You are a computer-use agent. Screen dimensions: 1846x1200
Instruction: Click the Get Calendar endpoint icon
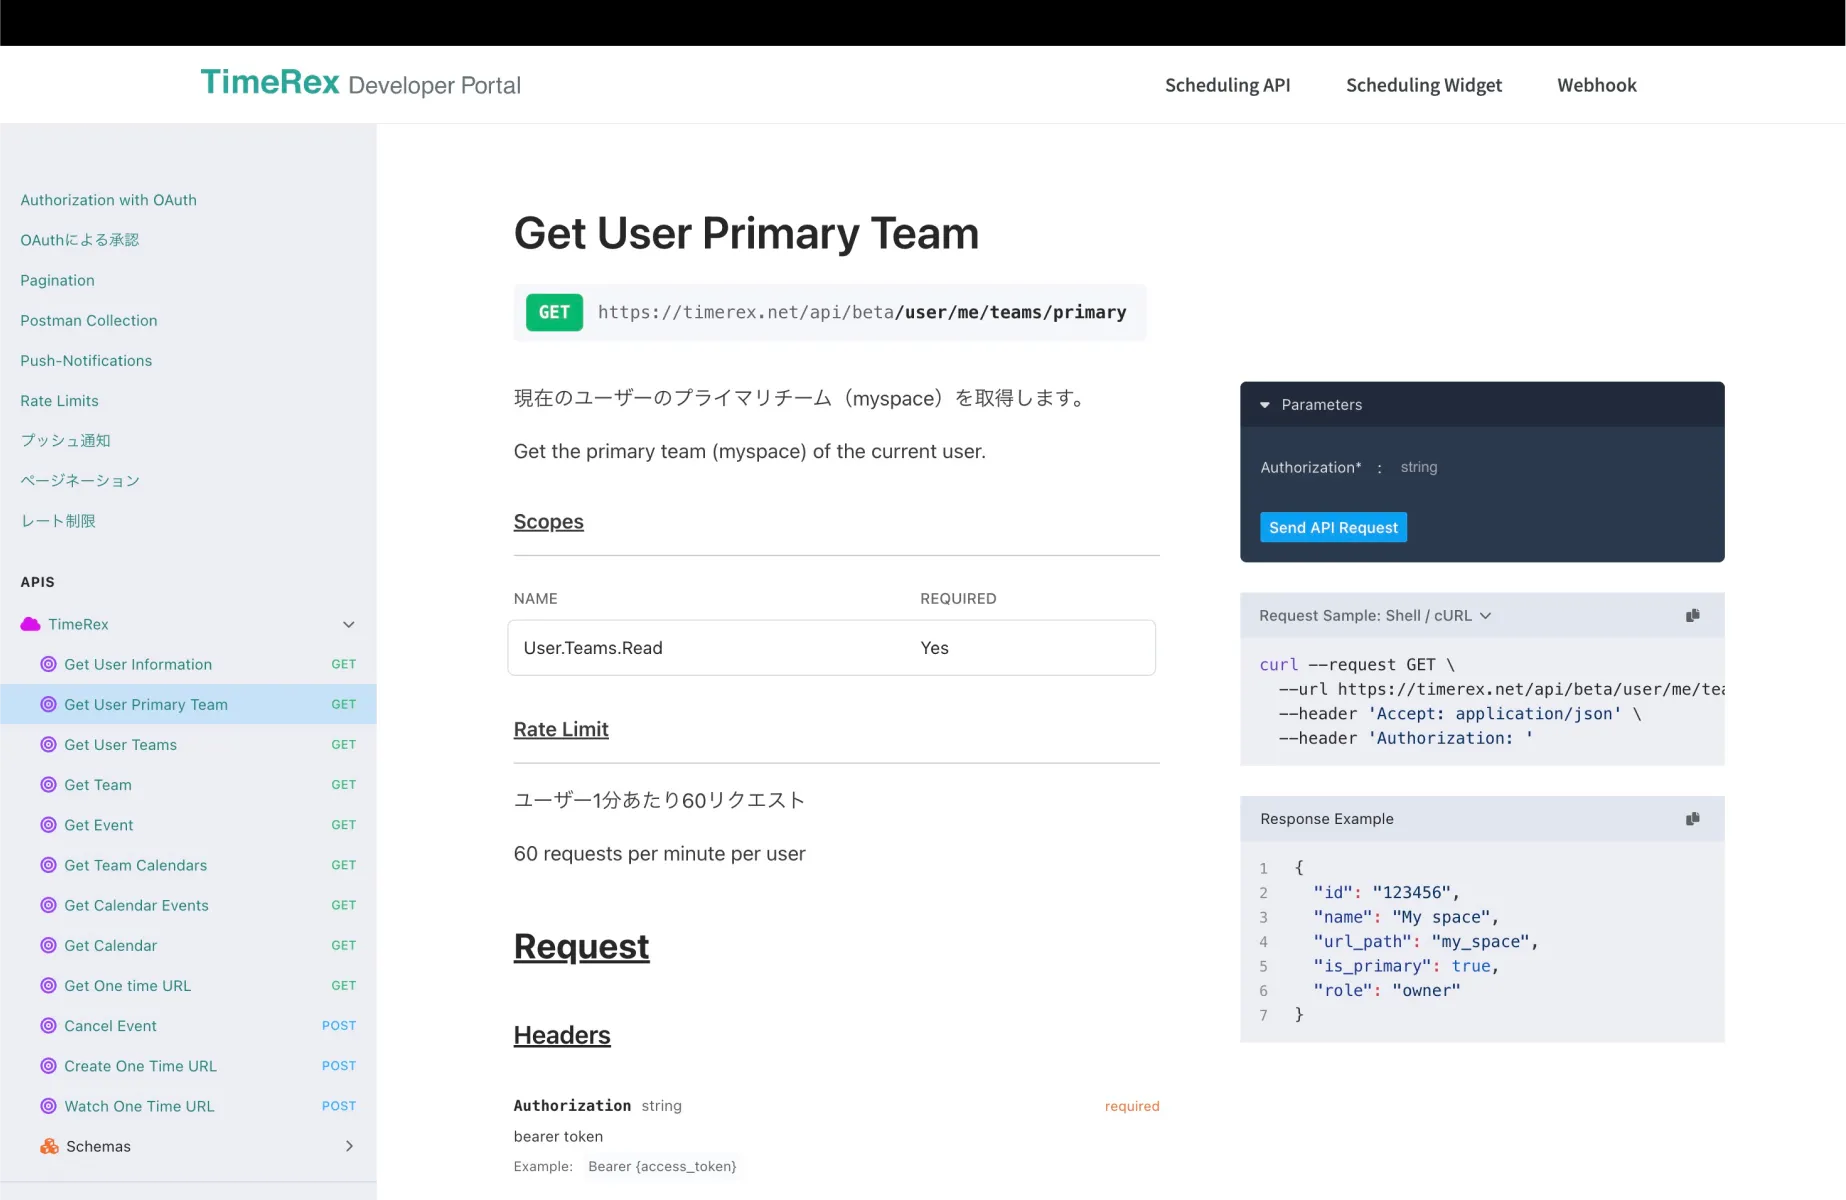tap(48, 945)
